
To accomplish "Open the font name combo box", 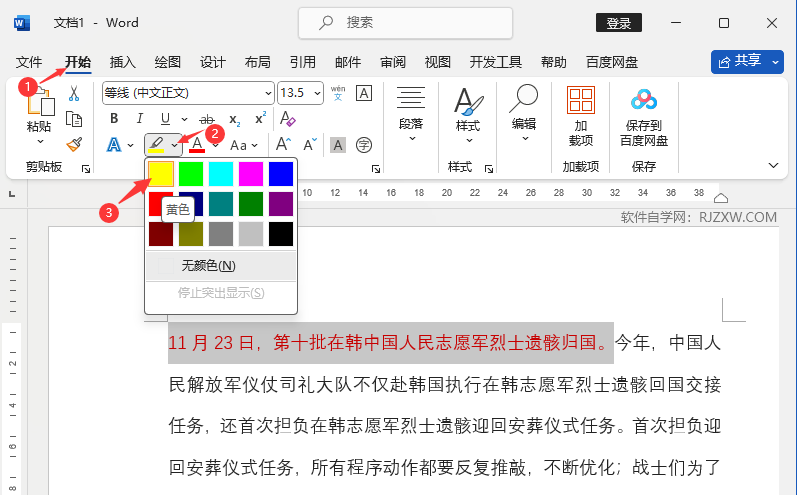I will point(188,93).
